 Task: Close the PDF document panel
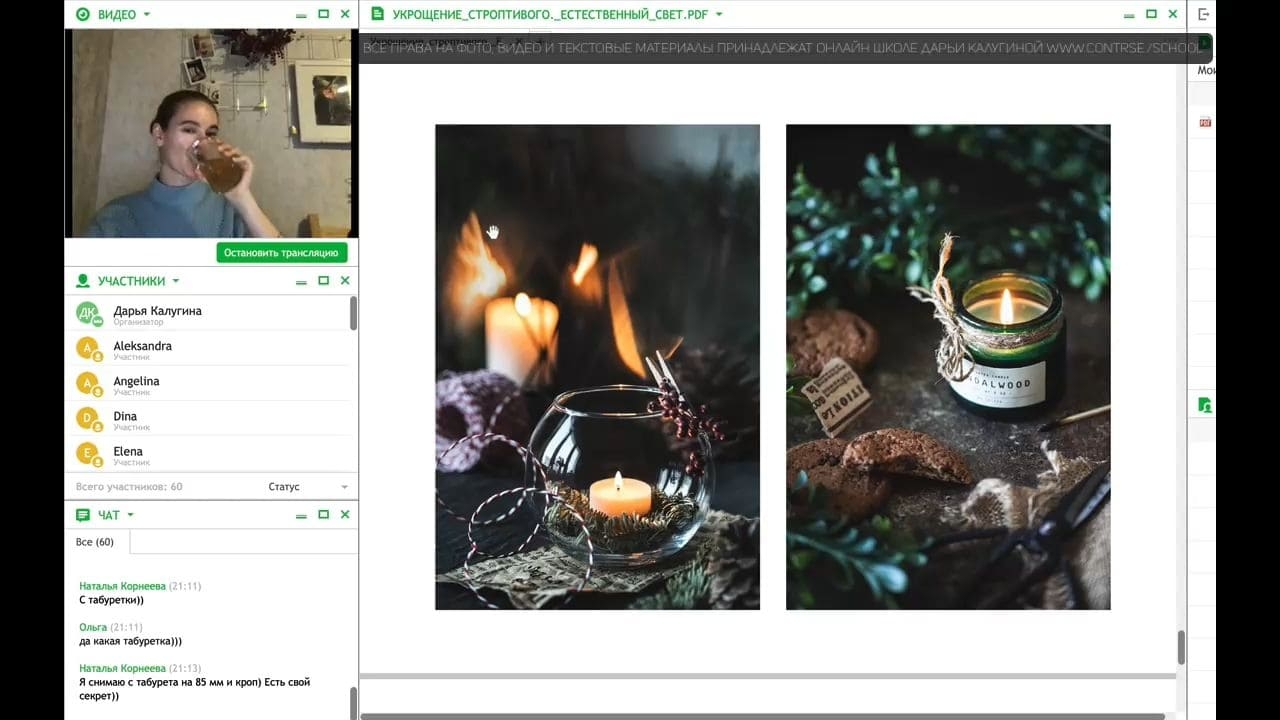pyautogui.click(x=1173, y=14)
